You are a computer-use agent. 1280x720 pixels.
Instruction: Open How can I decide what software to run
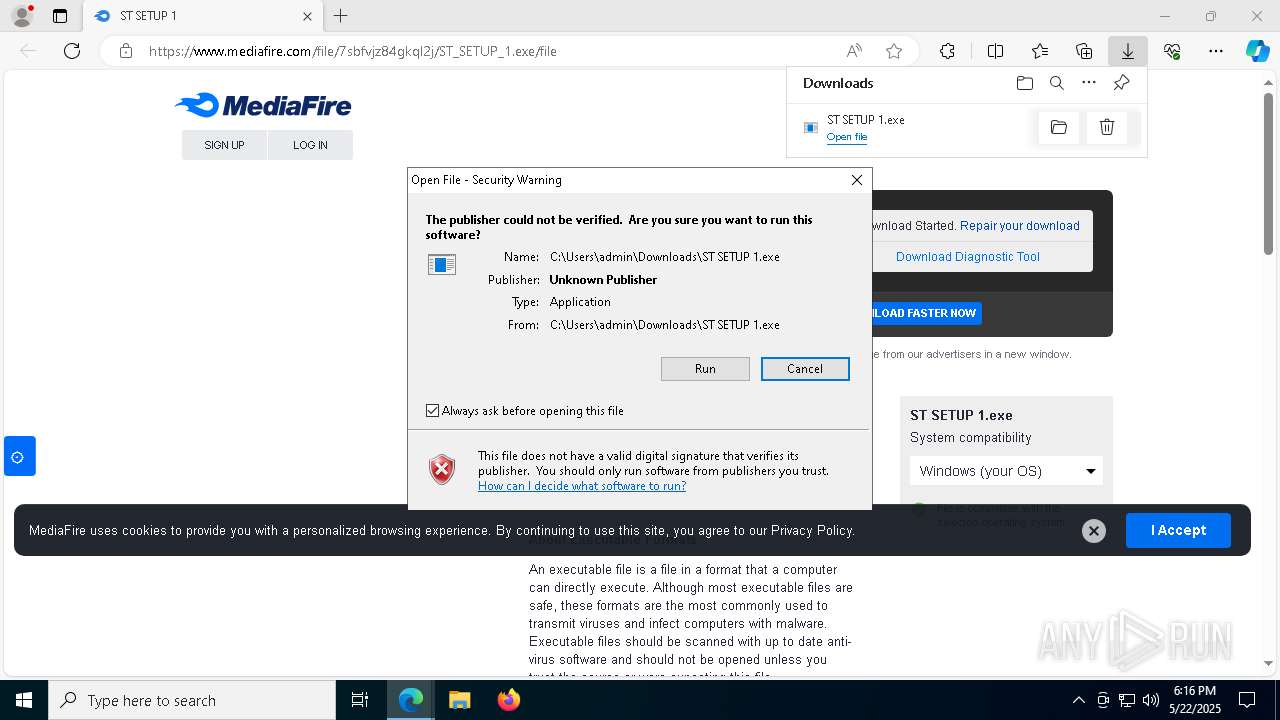pos(582,486)
